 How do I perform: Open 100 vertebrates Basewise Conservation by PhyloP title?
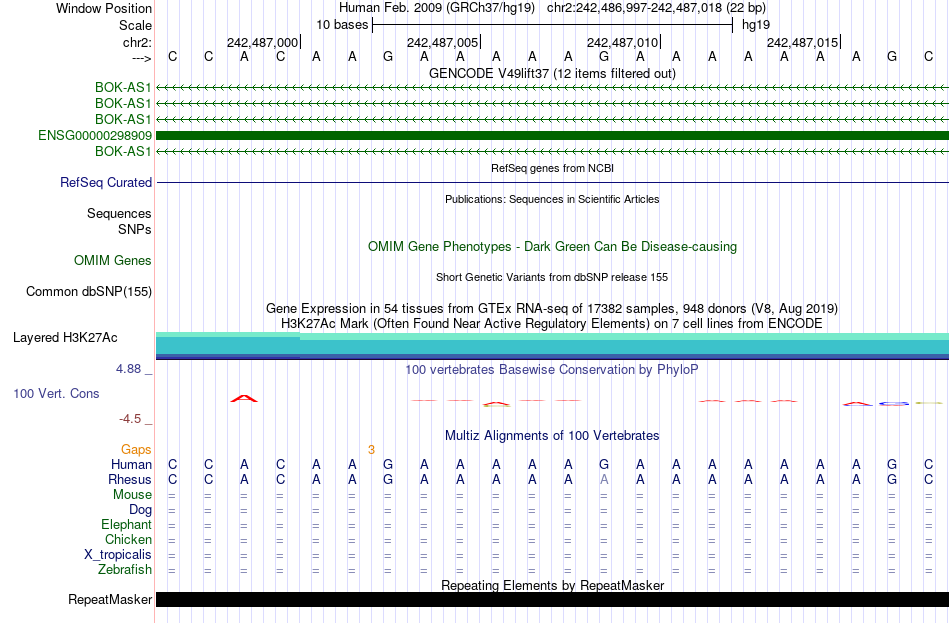552,370
